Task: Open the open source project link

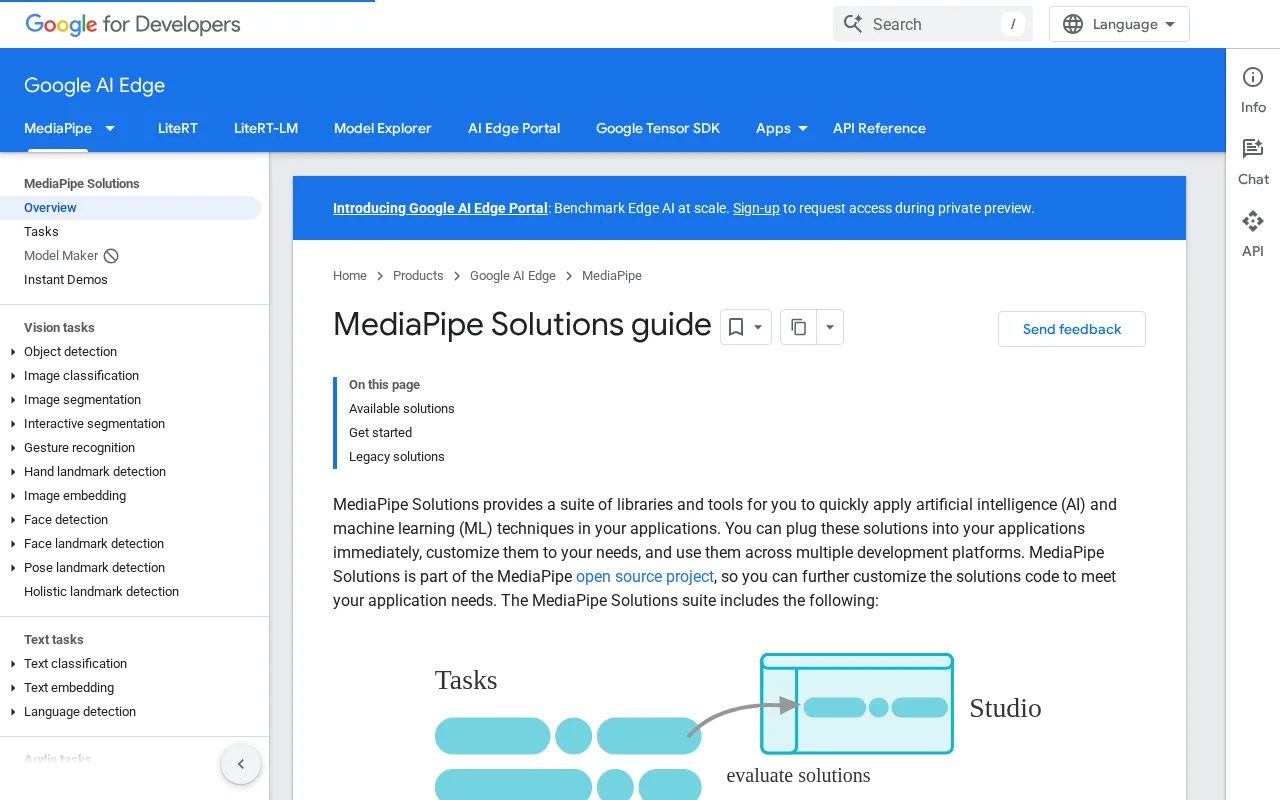Action: [x=645, y=576]
